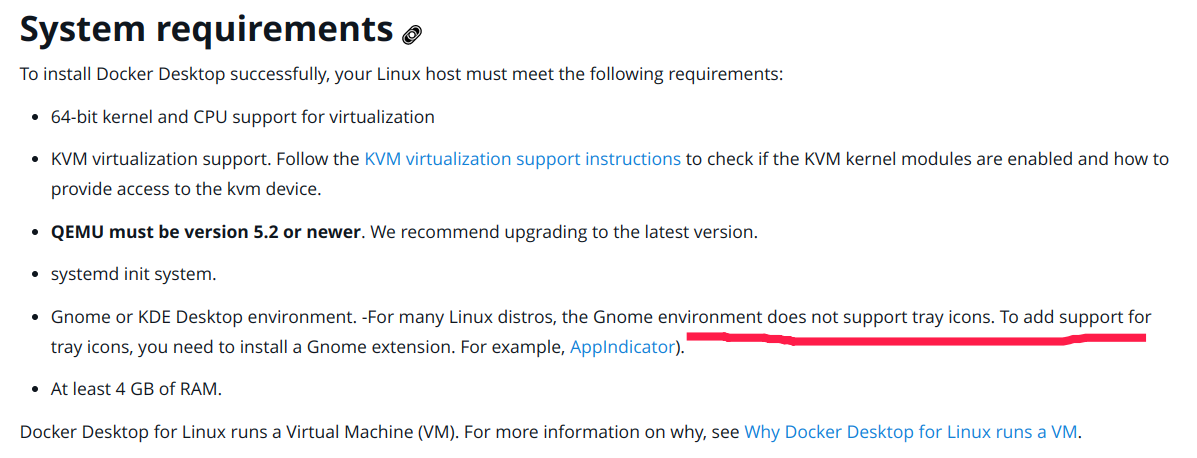Click the phrase does not support tray icons
Screen dimensions: 1197x458
tap(881, 318)
